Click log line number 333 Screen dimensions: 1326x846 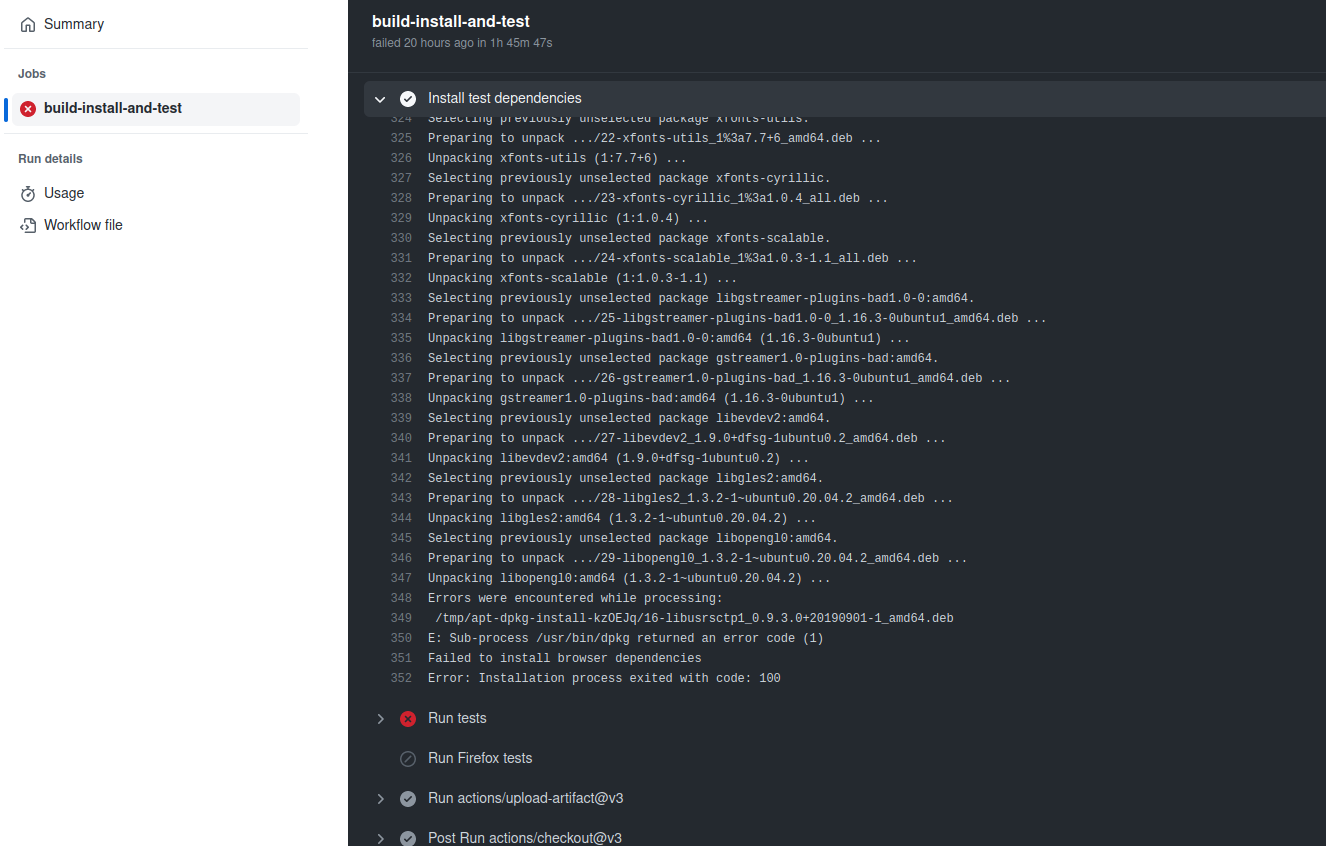pyautogui.click(x=401, y=298)
